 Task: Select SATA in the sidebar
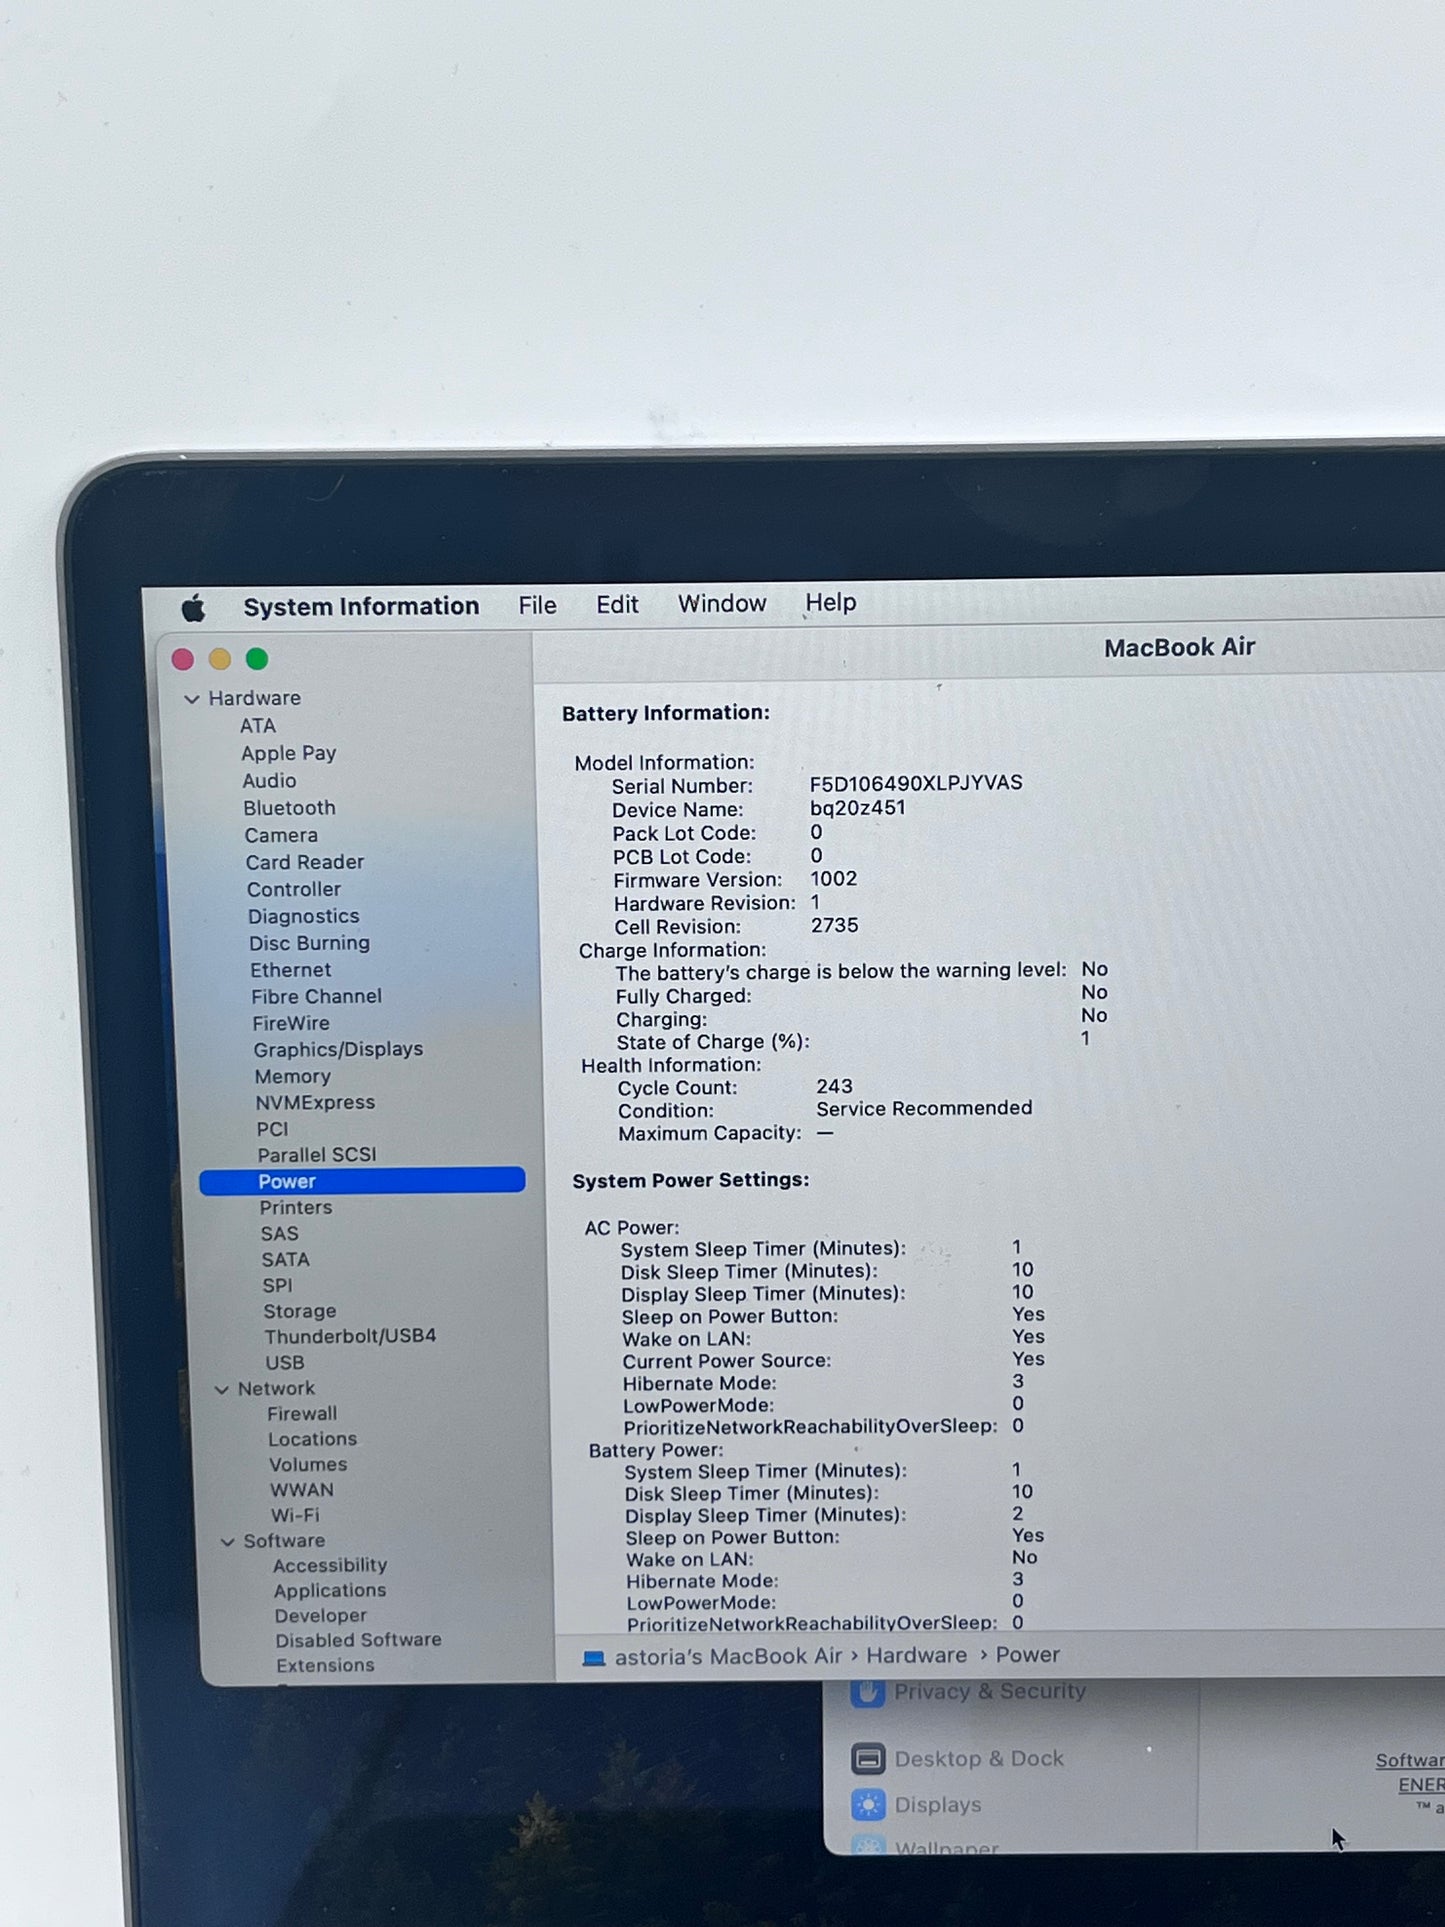(x=286, y=1260)
